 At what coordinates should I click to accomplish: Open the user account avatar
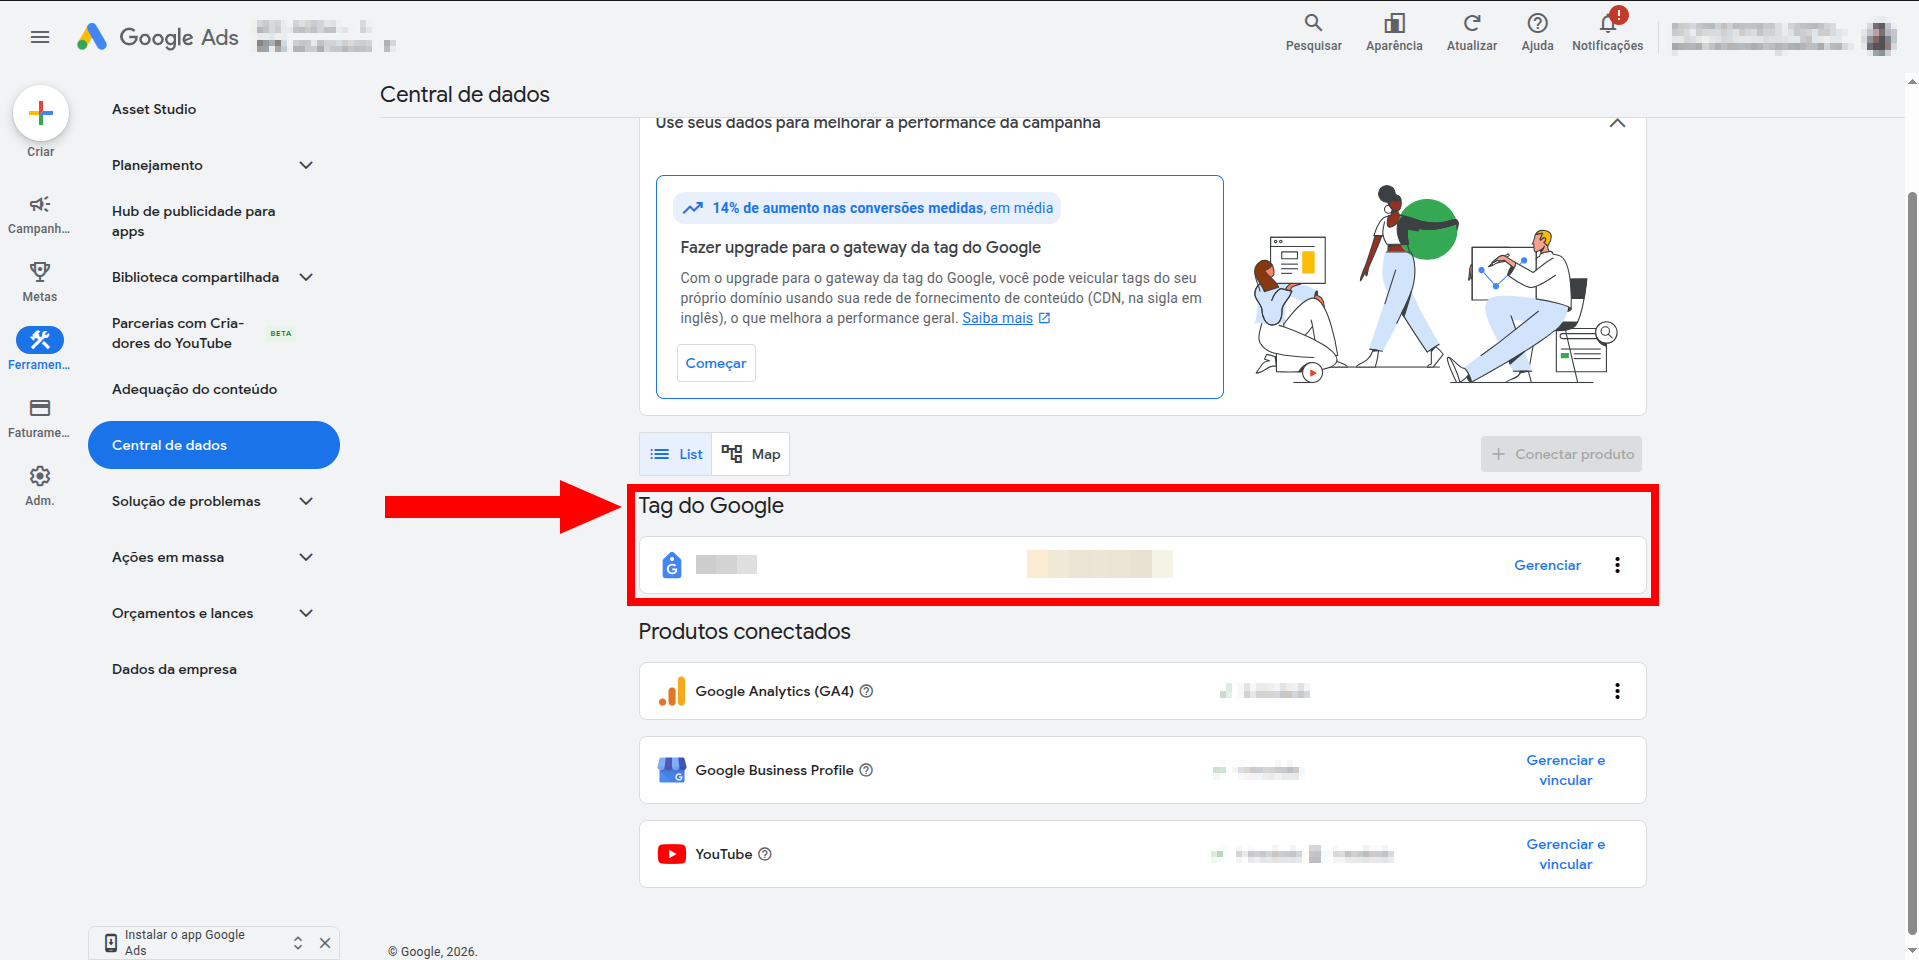(1879, 38)
